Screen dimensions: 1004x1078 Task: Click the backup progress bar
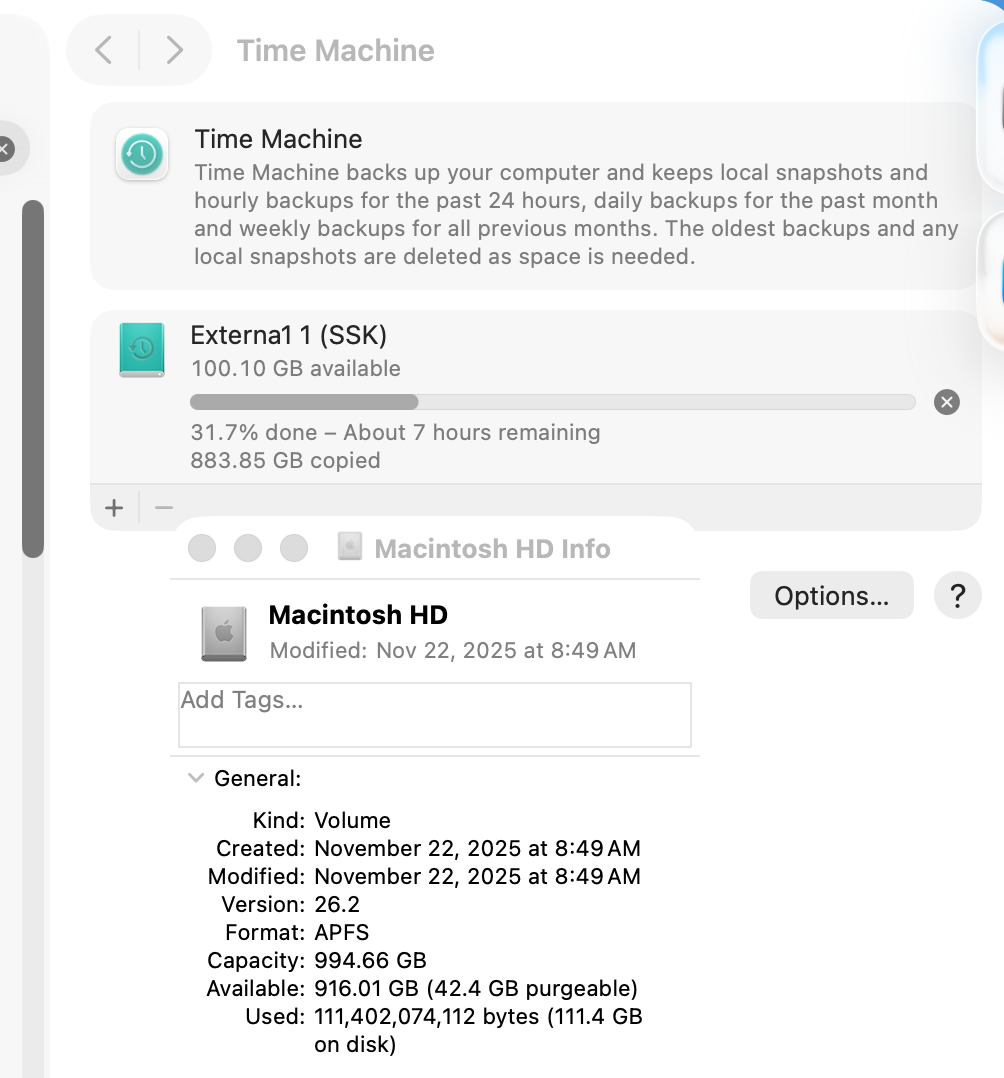pos(552,402)
